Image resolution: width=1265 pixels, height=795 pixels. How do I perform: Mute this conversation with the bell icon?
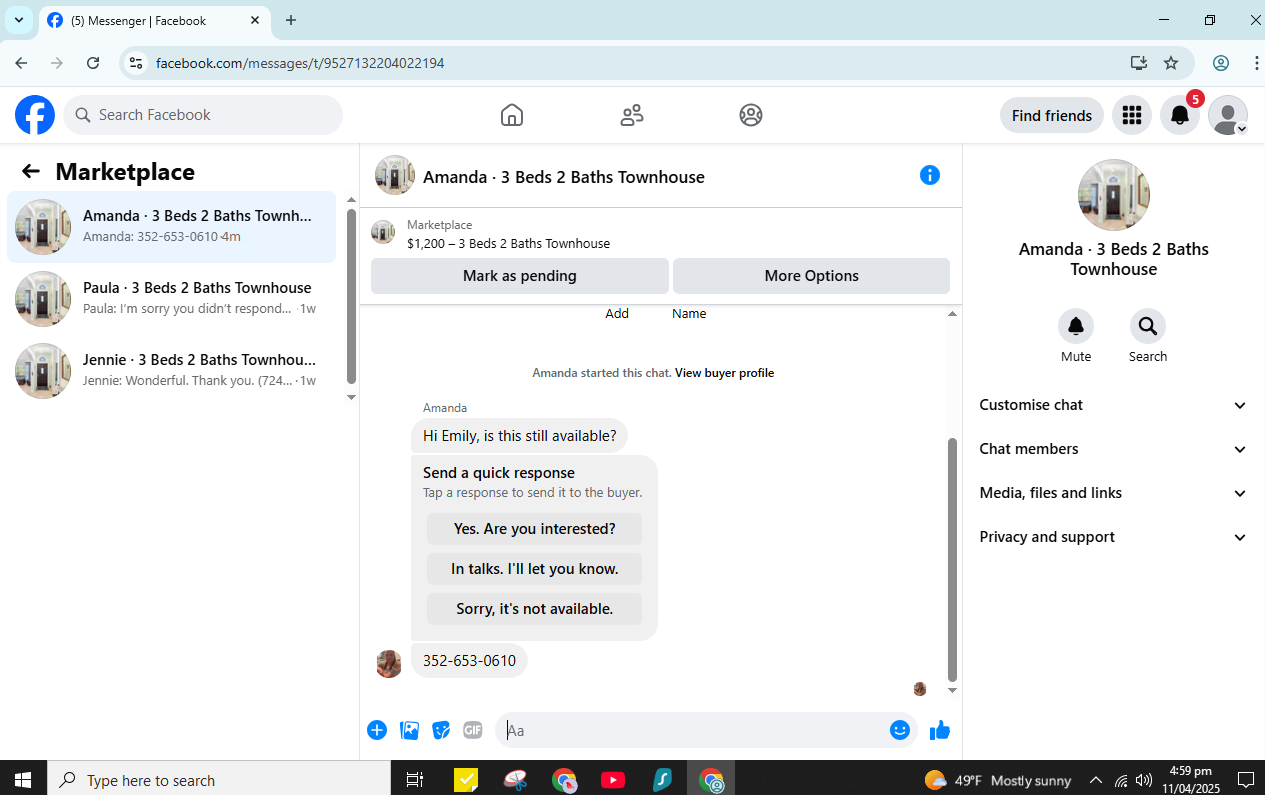point(1076,326)
